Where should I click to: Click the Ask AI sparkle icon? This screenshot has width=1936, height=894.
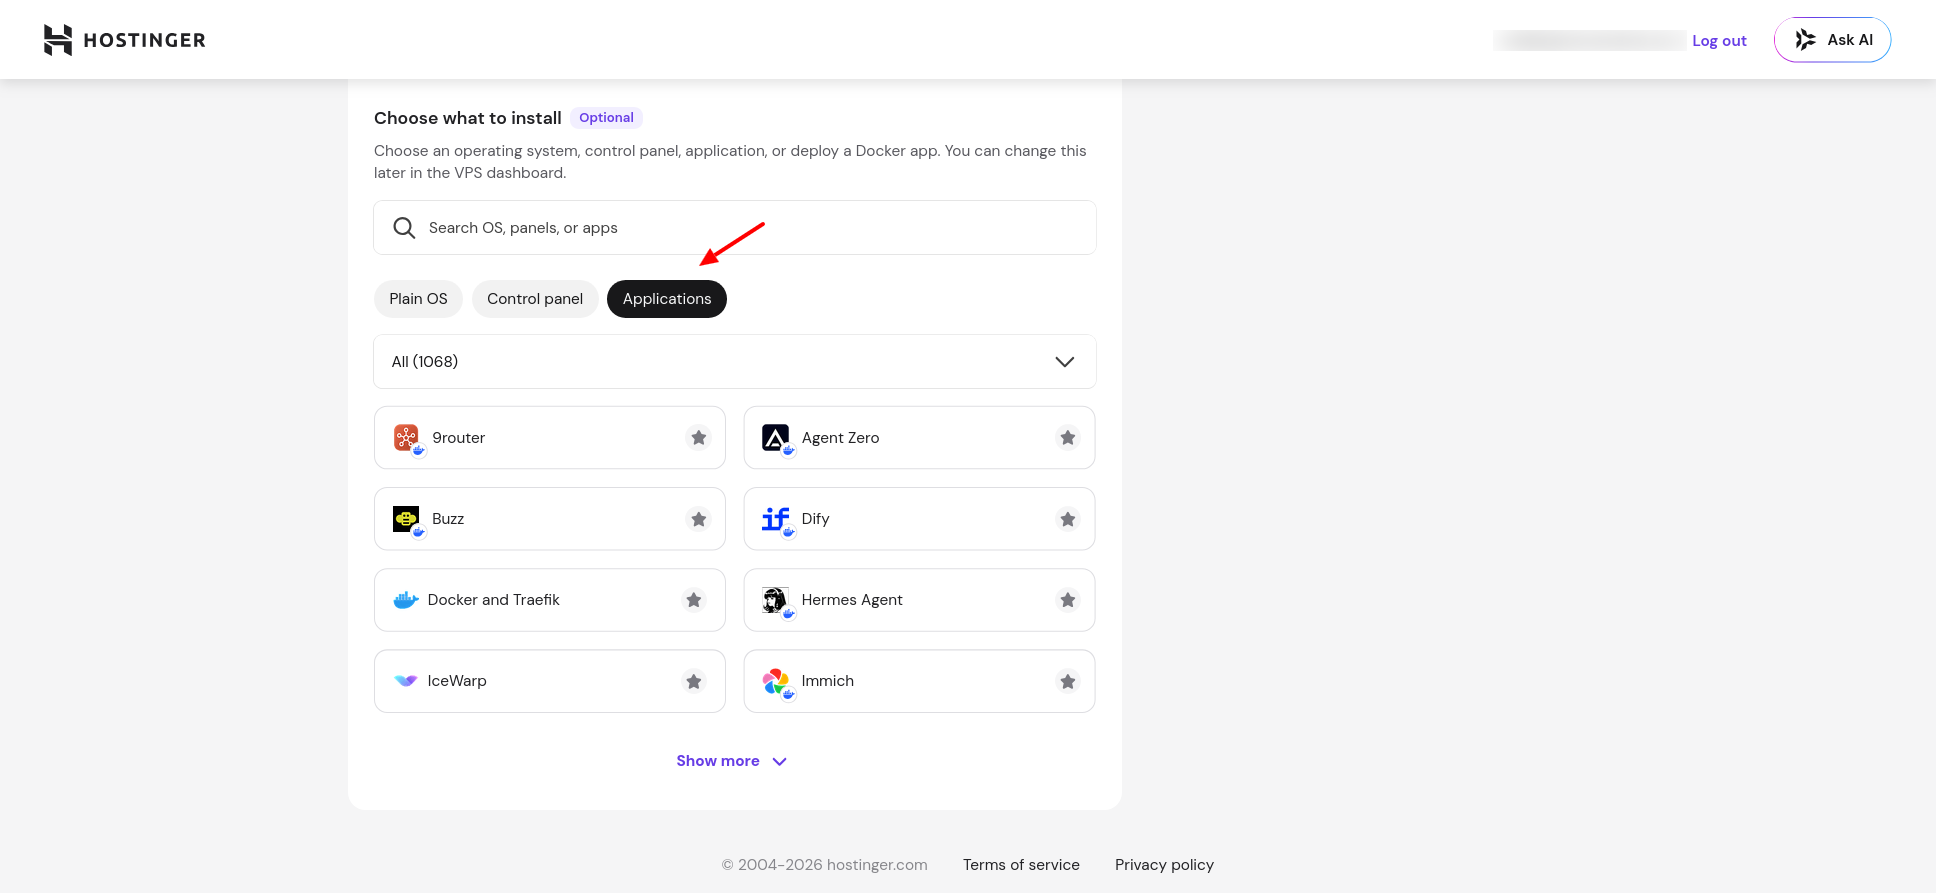(x=1805, y=40)
